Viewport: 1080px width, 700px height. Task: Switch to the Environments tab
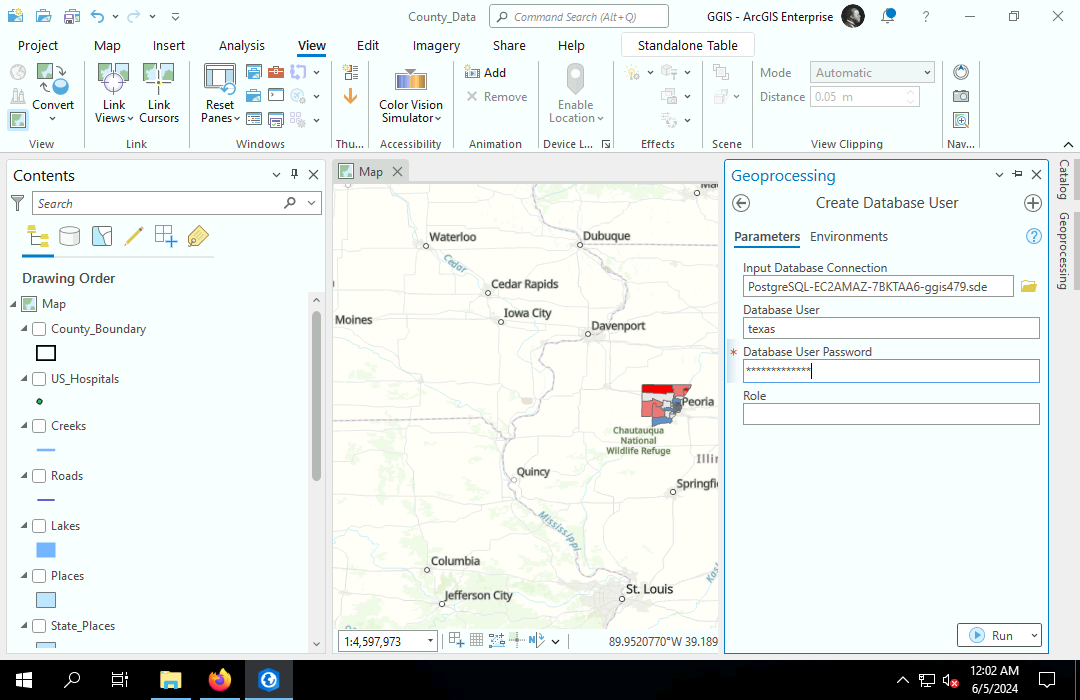point(848,237)
